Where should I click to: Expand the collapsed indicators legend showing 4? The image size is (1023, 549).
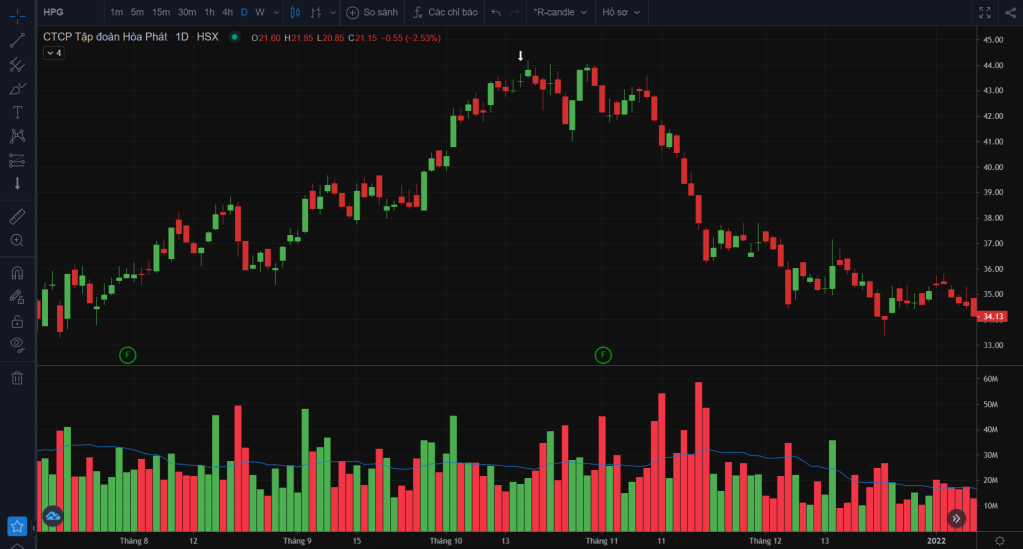point(54,53)
